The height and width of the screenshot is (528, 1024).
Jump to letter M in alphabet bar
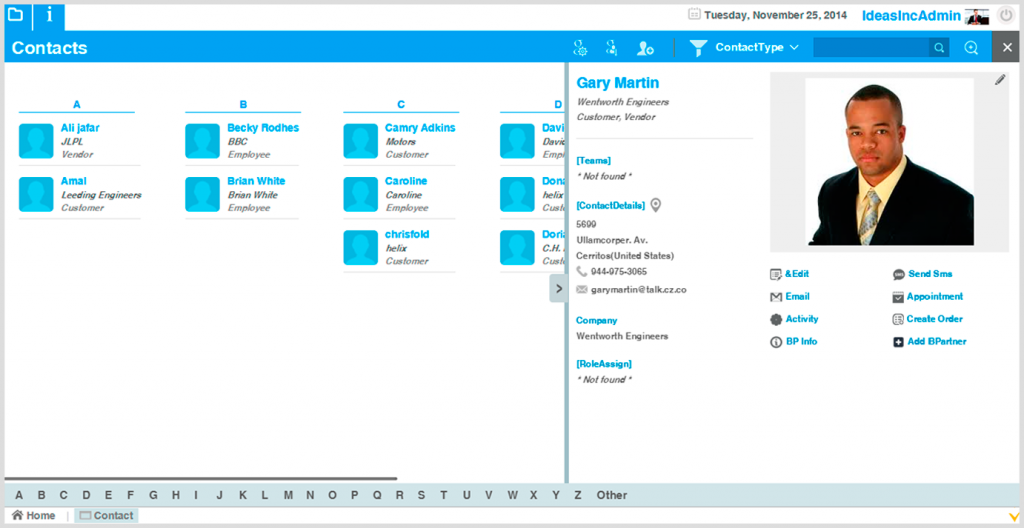[x=288, y=495]
